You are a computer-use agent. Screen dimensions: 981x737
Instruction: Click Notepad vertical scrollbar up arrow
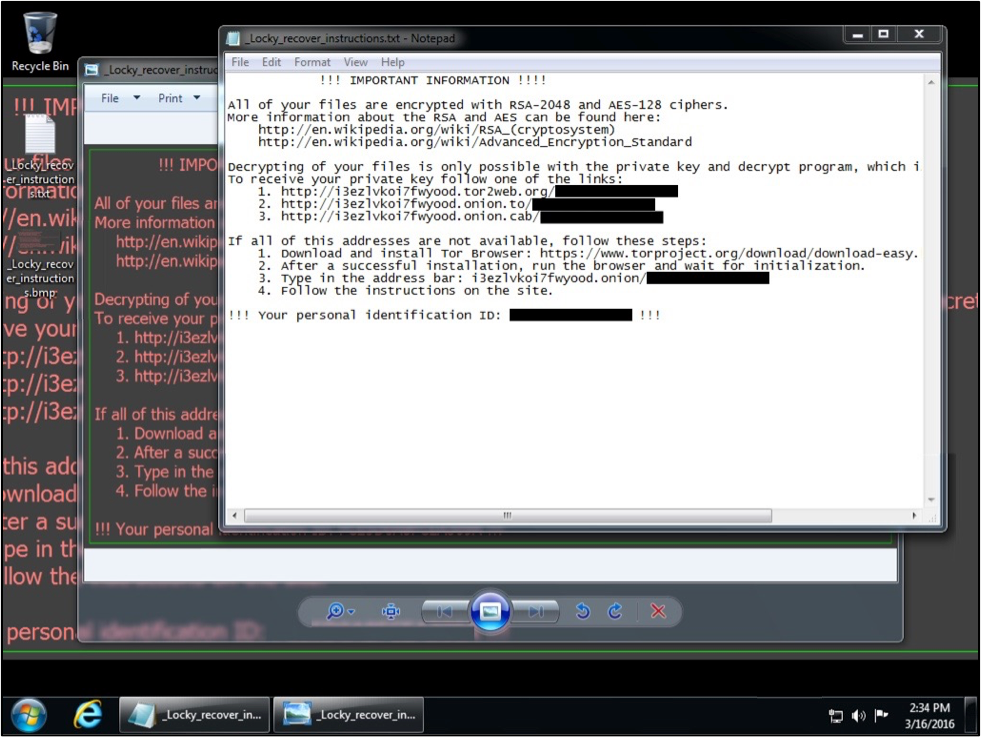(x=931, y=82)
